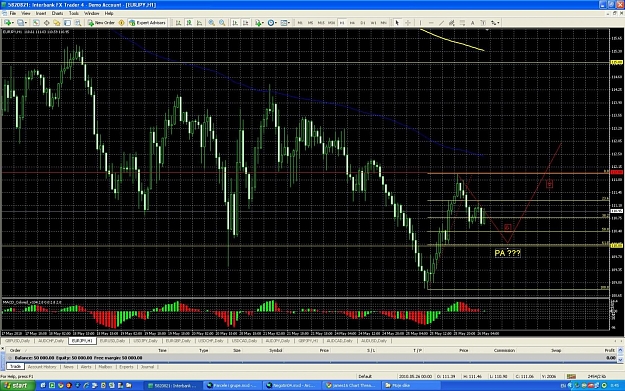This screenshot has width=625, height=391.
Task: Open the Window menu
Action: coord(91,13)
